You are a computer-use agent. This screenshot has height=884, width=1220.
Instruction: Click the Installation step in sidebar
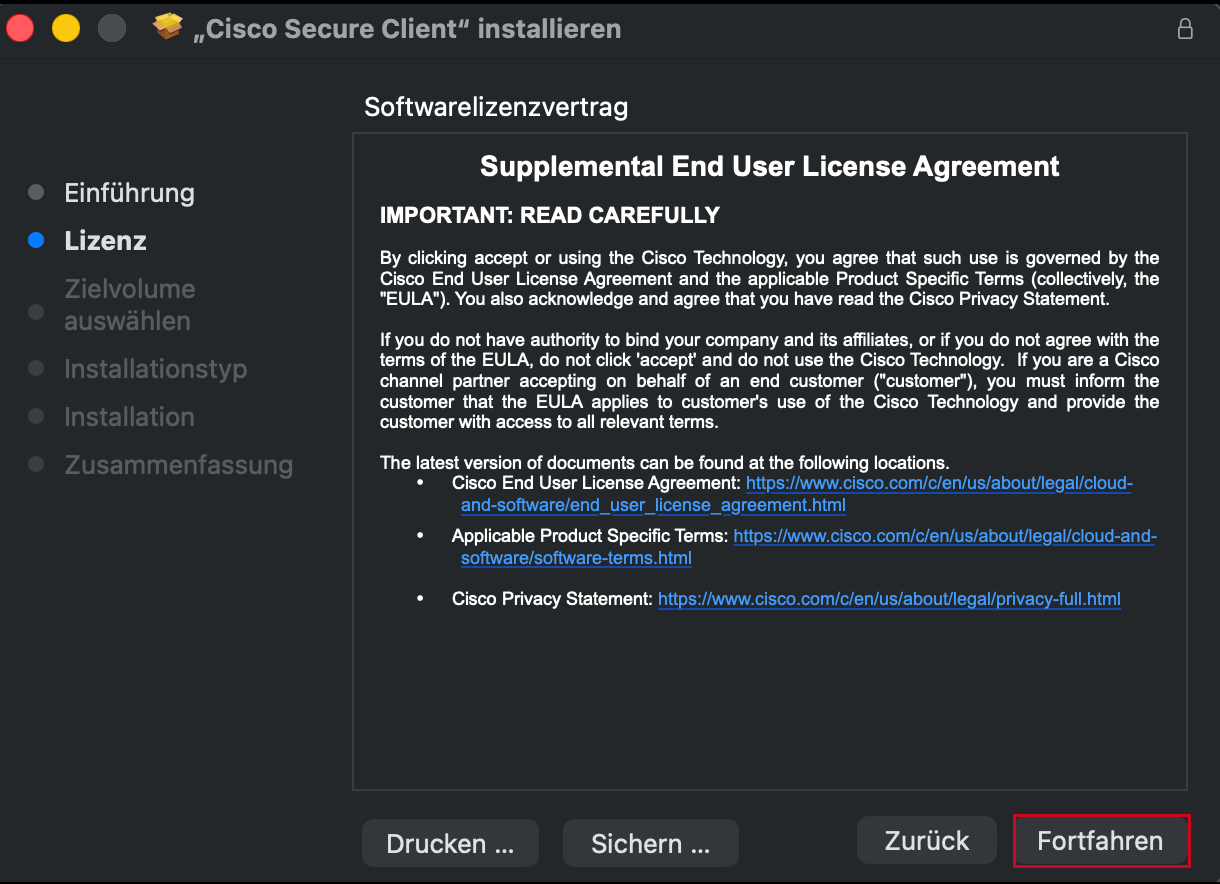(129, 417)
